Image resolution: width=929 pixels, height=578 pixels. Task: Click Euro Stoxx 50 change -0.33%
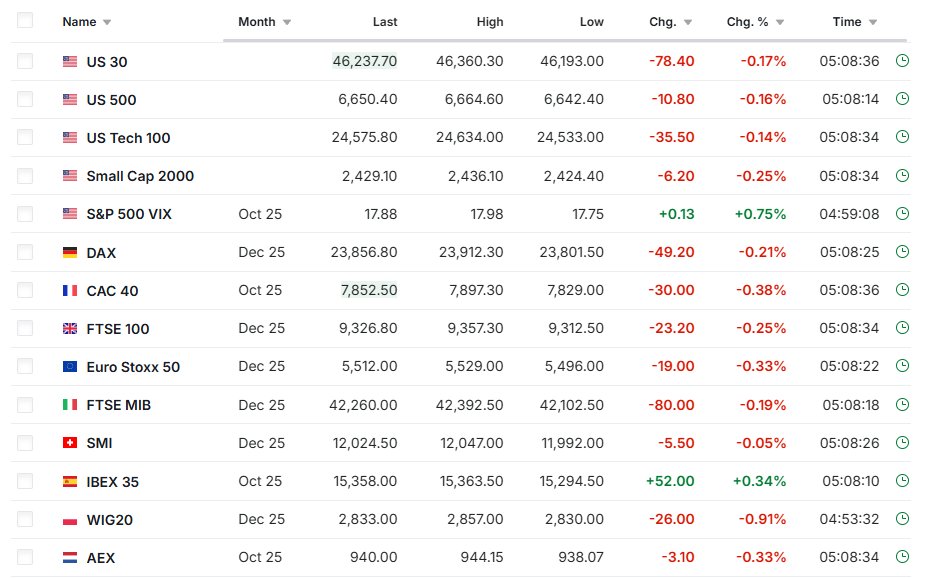point(761,367)
